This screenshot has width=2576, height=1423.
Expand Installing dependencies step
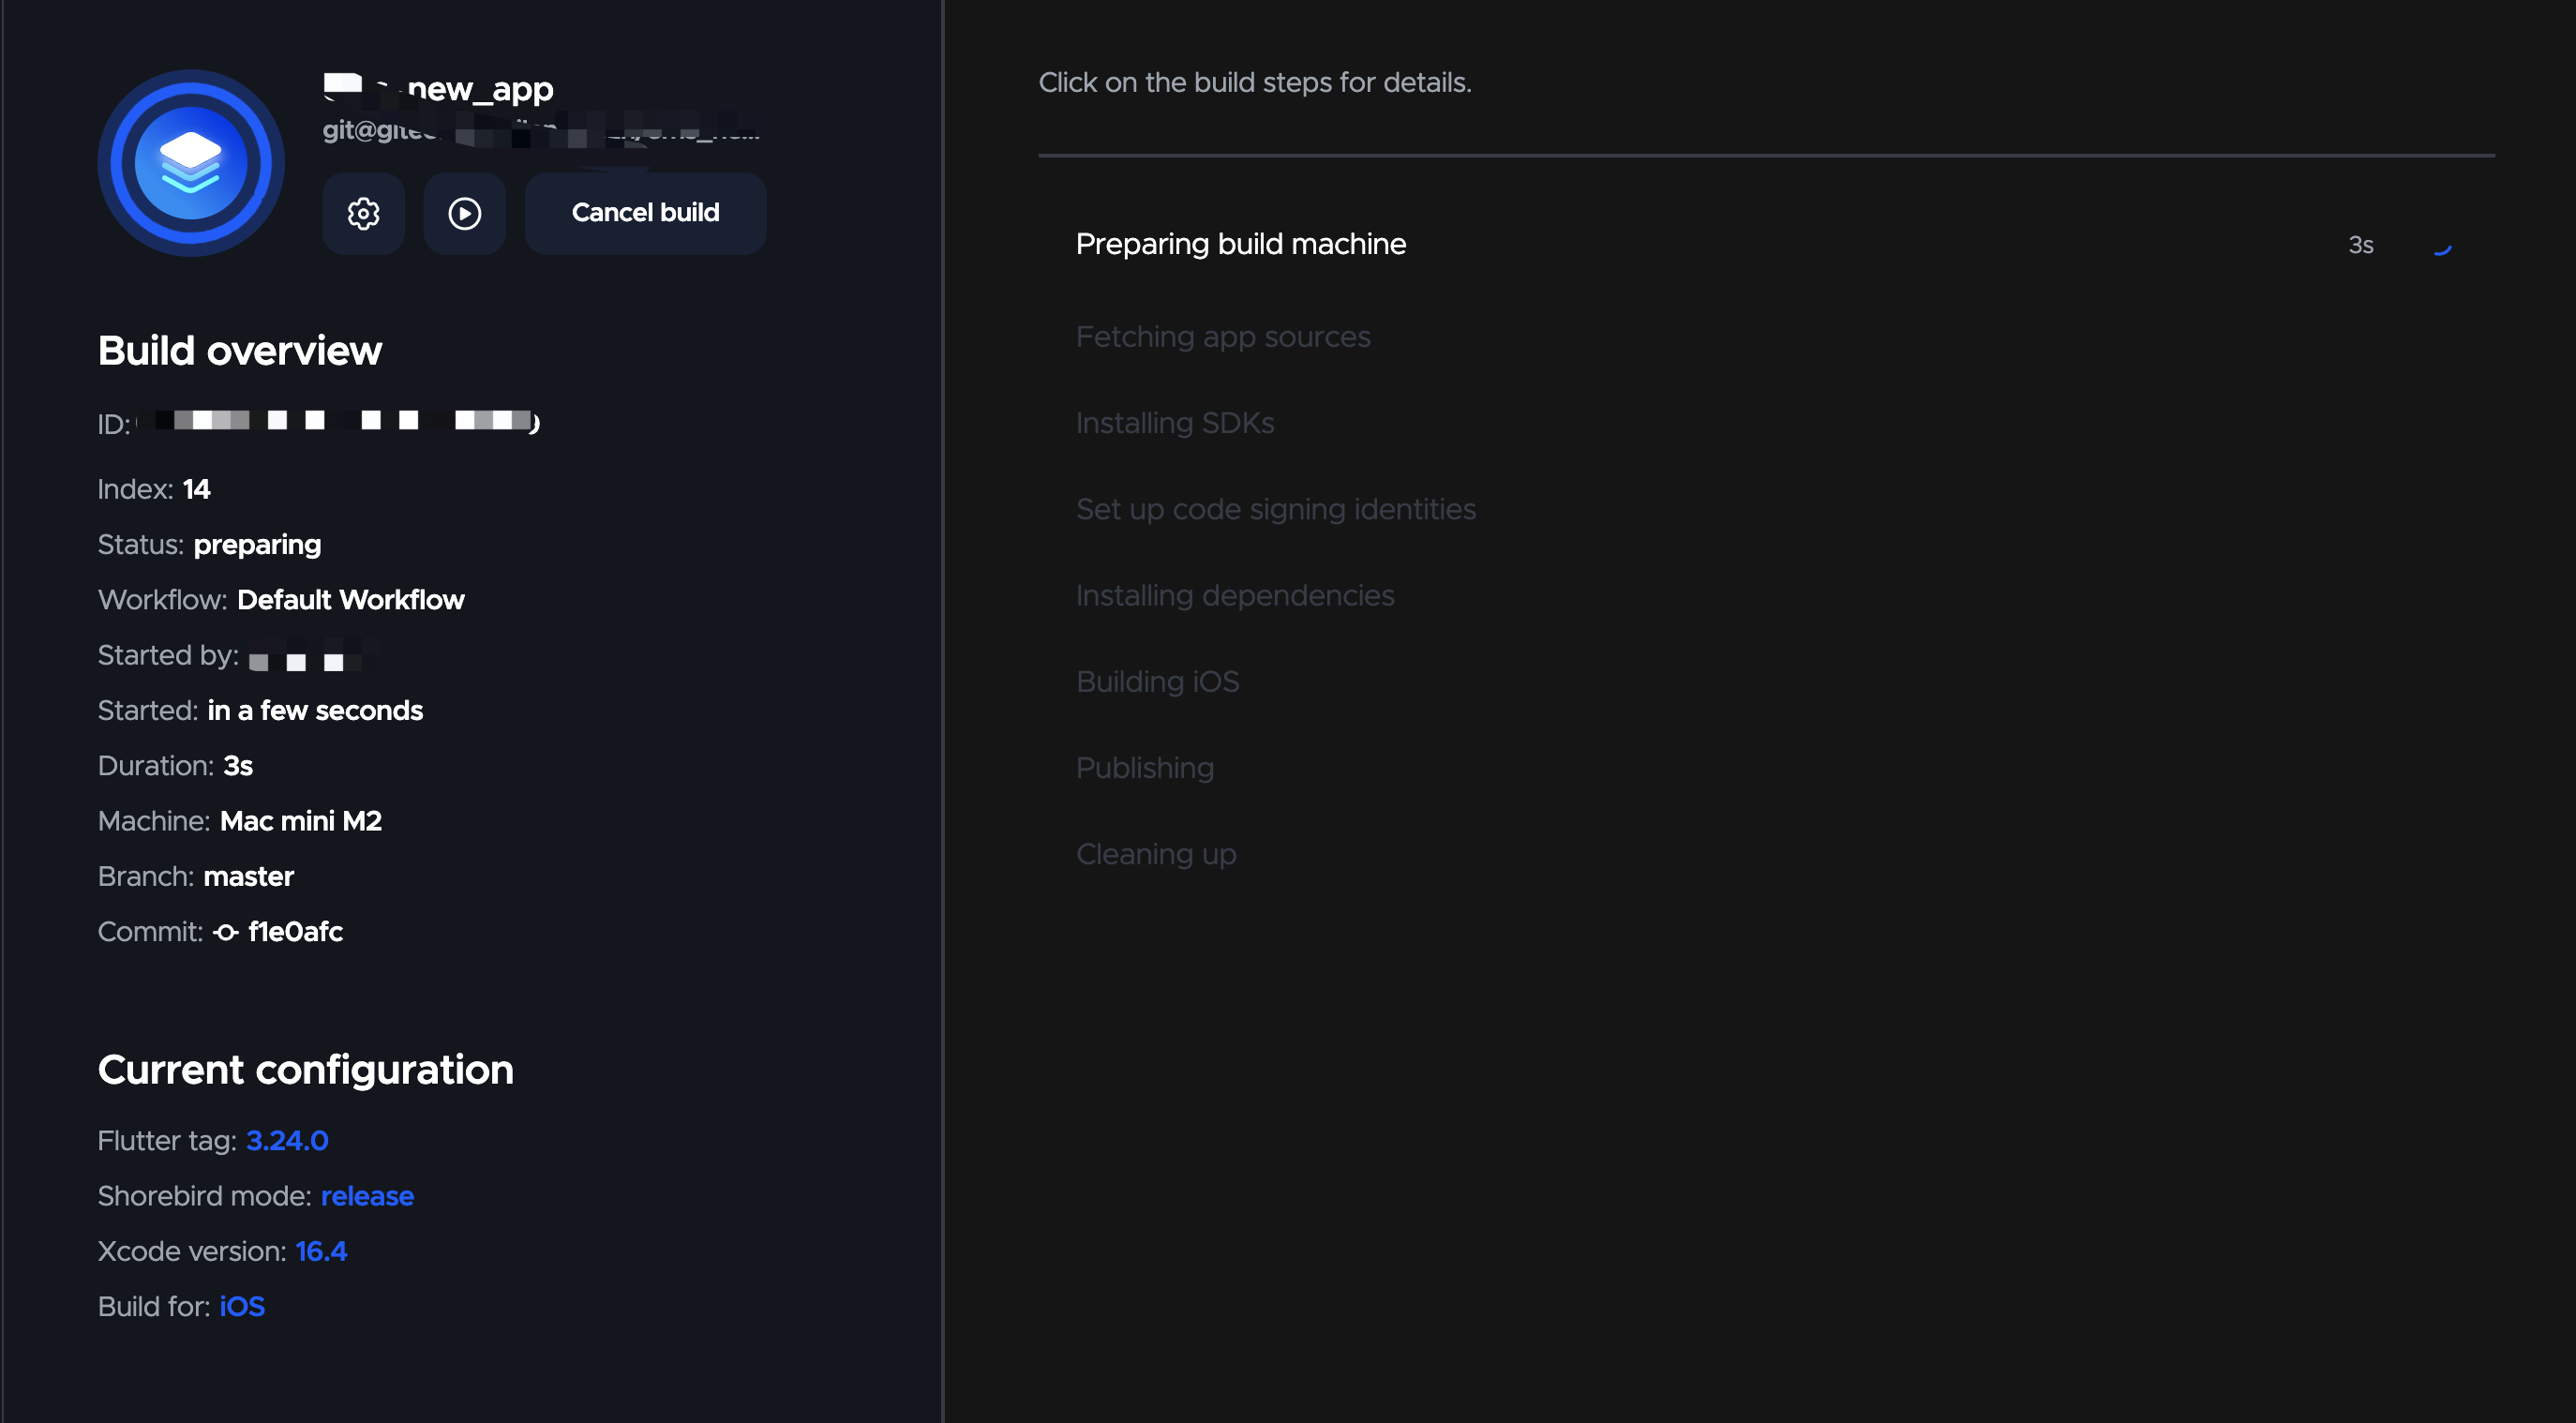coord(1234,595)
